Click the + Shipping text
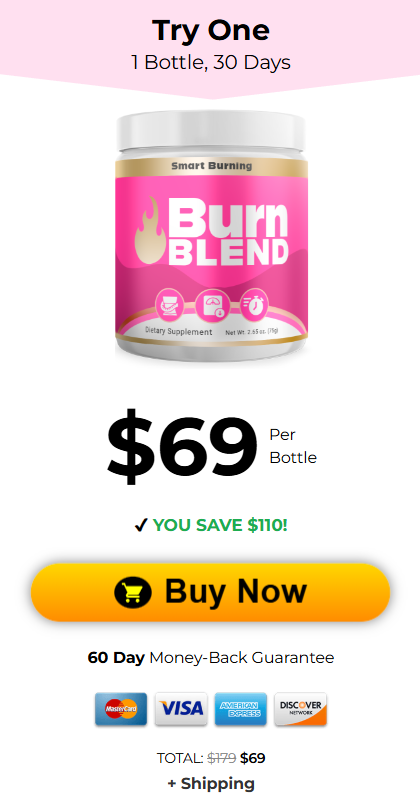 [x=211, y=783]
